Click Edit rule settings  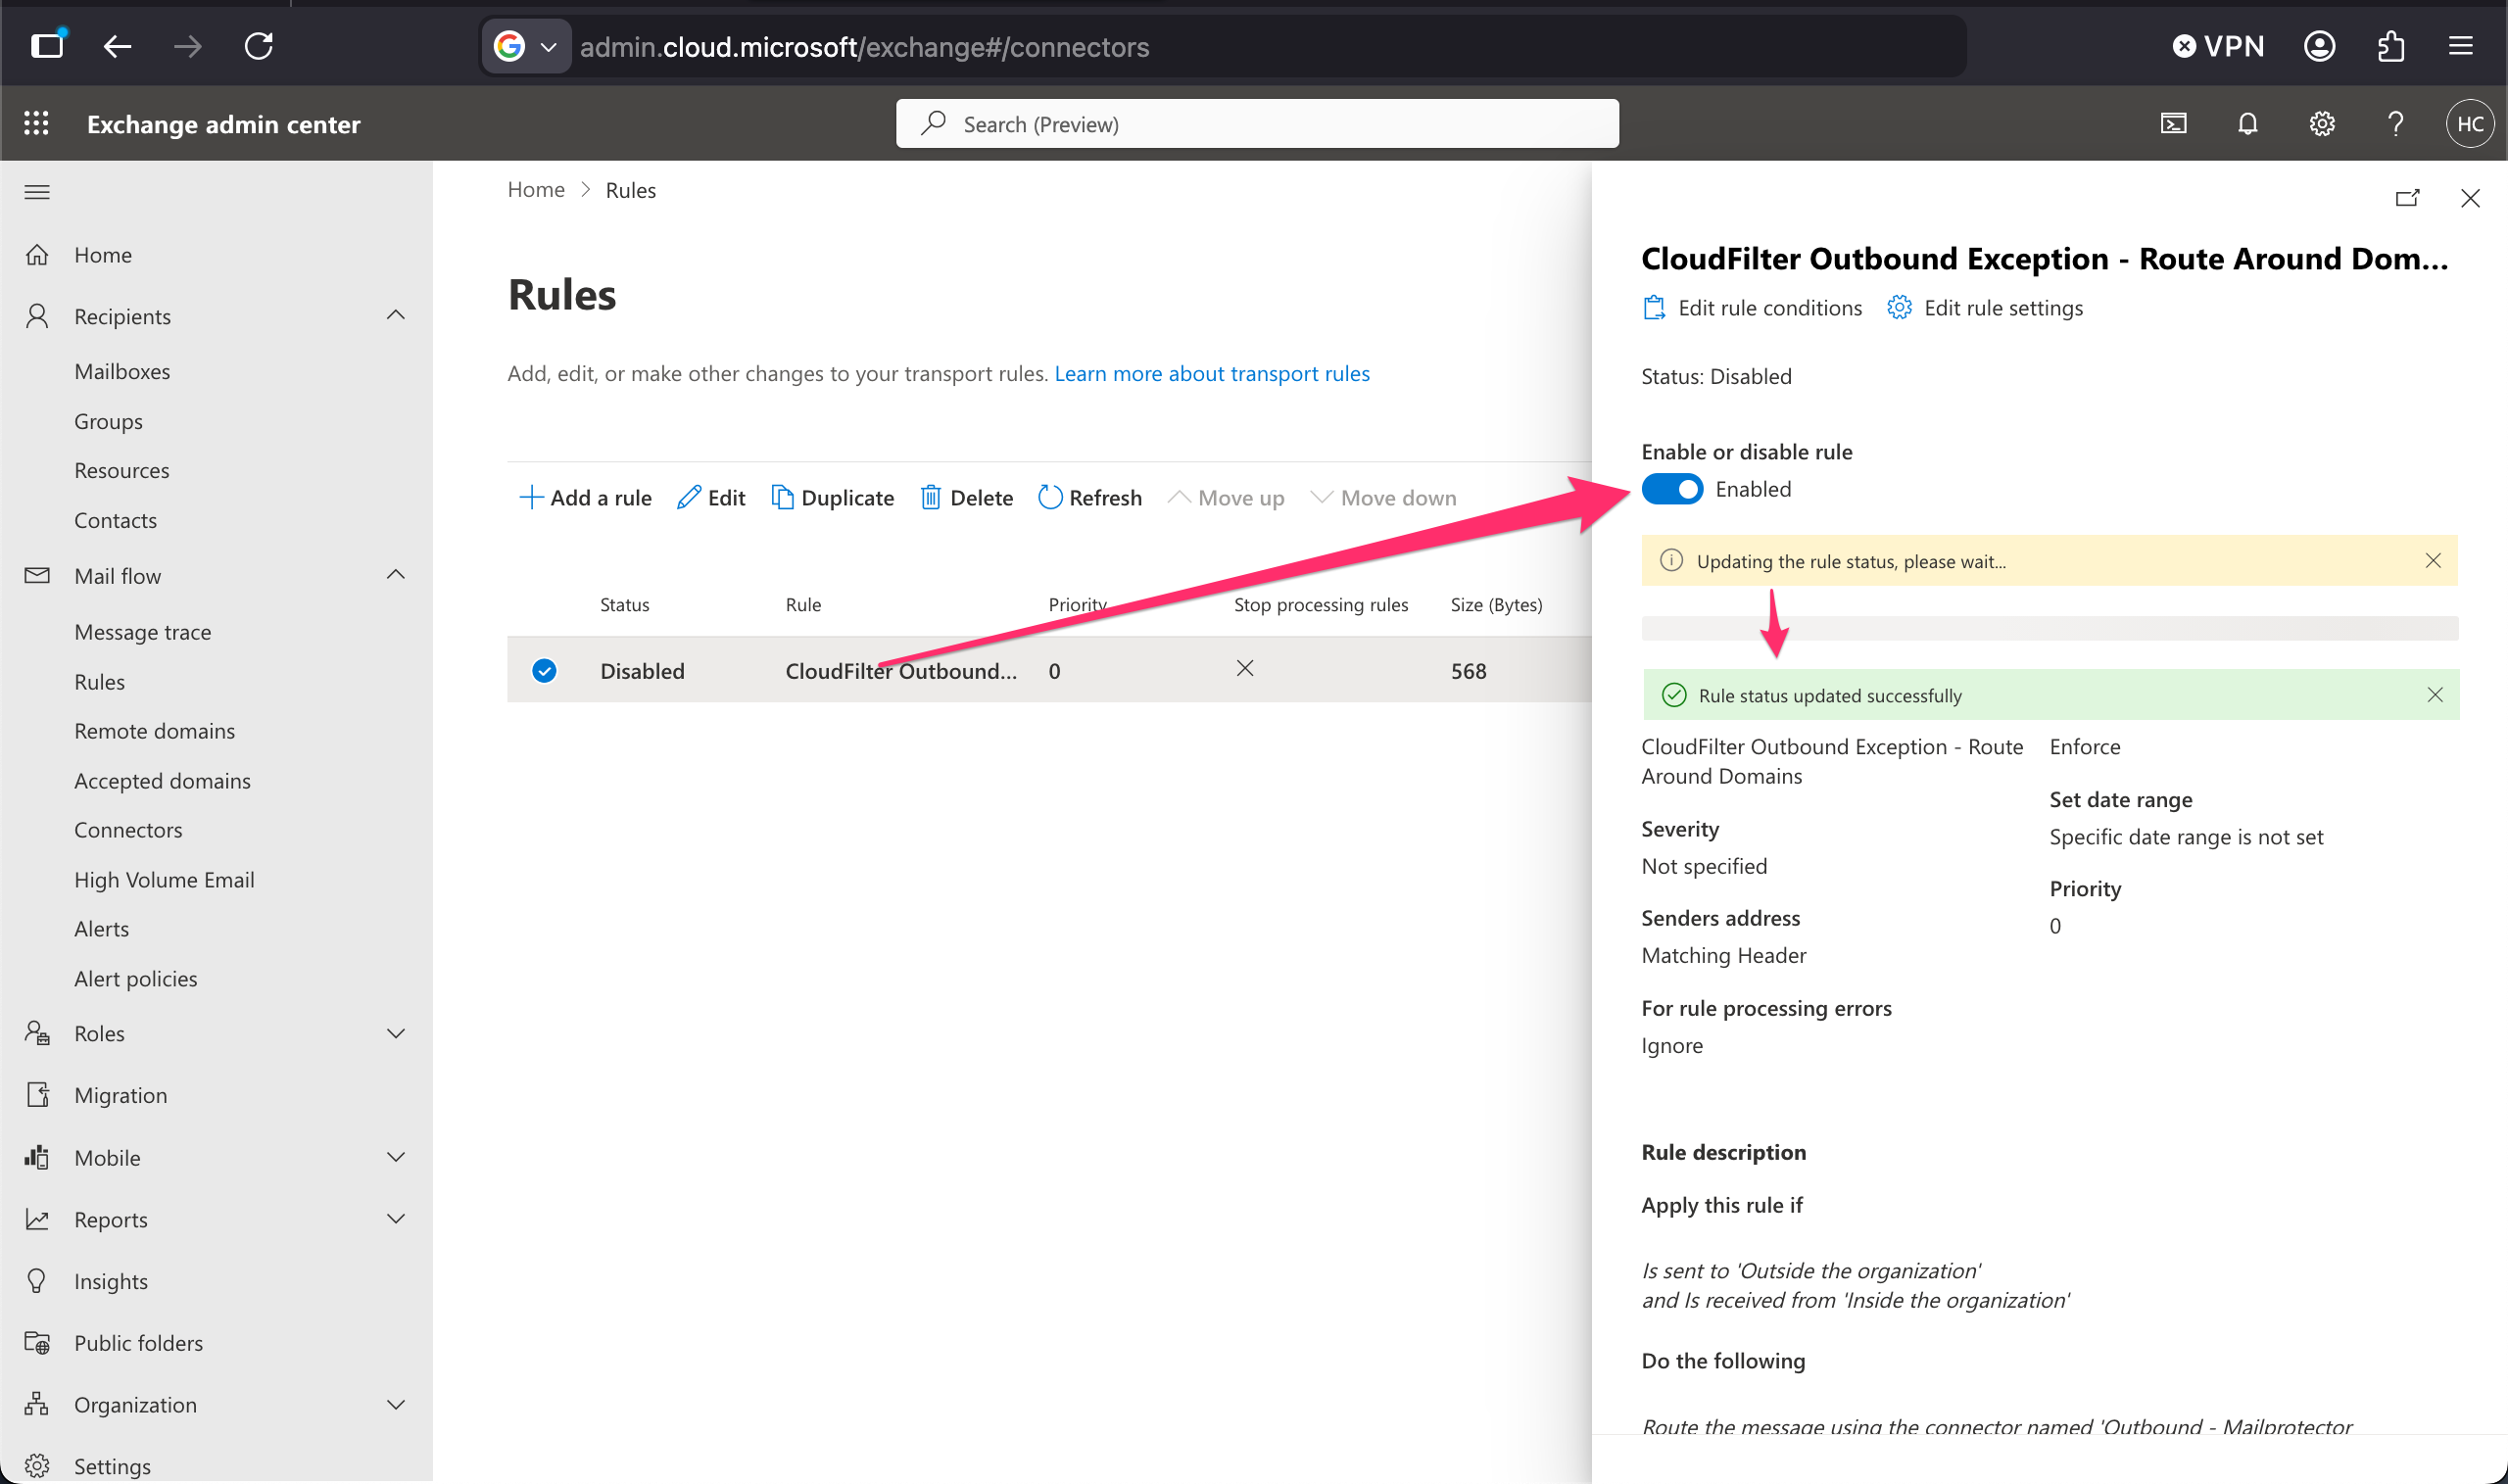[1985, 308]
